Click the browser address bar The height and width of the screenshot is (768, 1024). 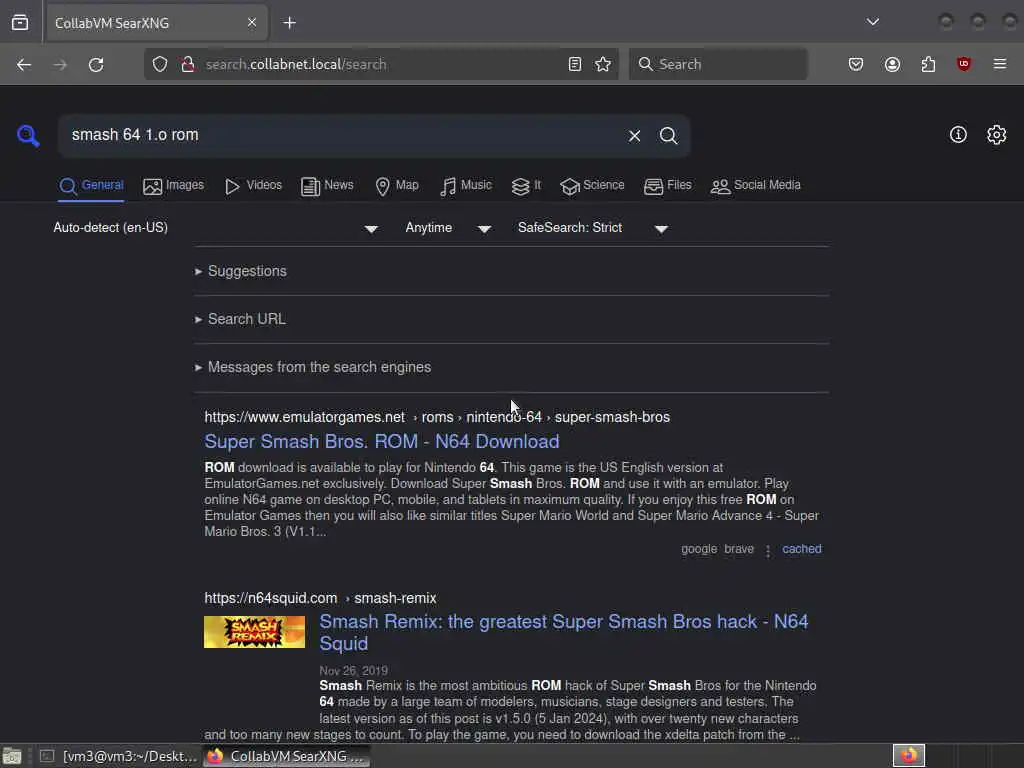[x=382, y=64]
